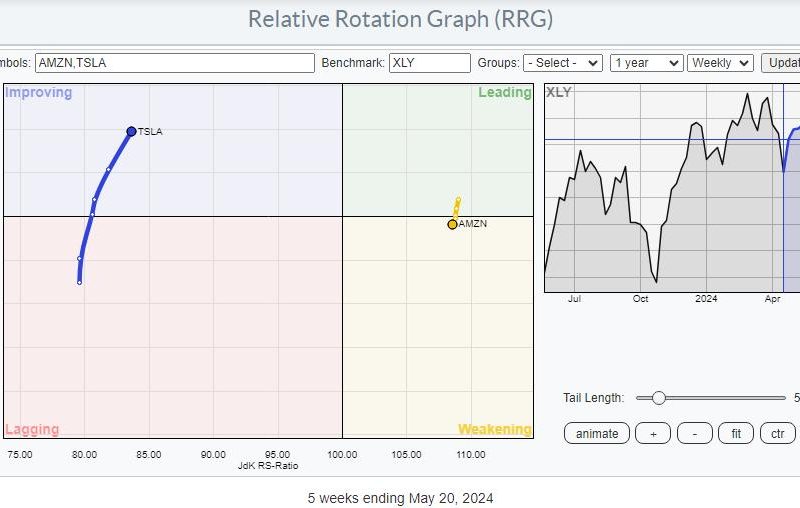This screenshot has height=508, width=800.
Task: Click the TSLA label on the graph
Action: pos(150,132)
